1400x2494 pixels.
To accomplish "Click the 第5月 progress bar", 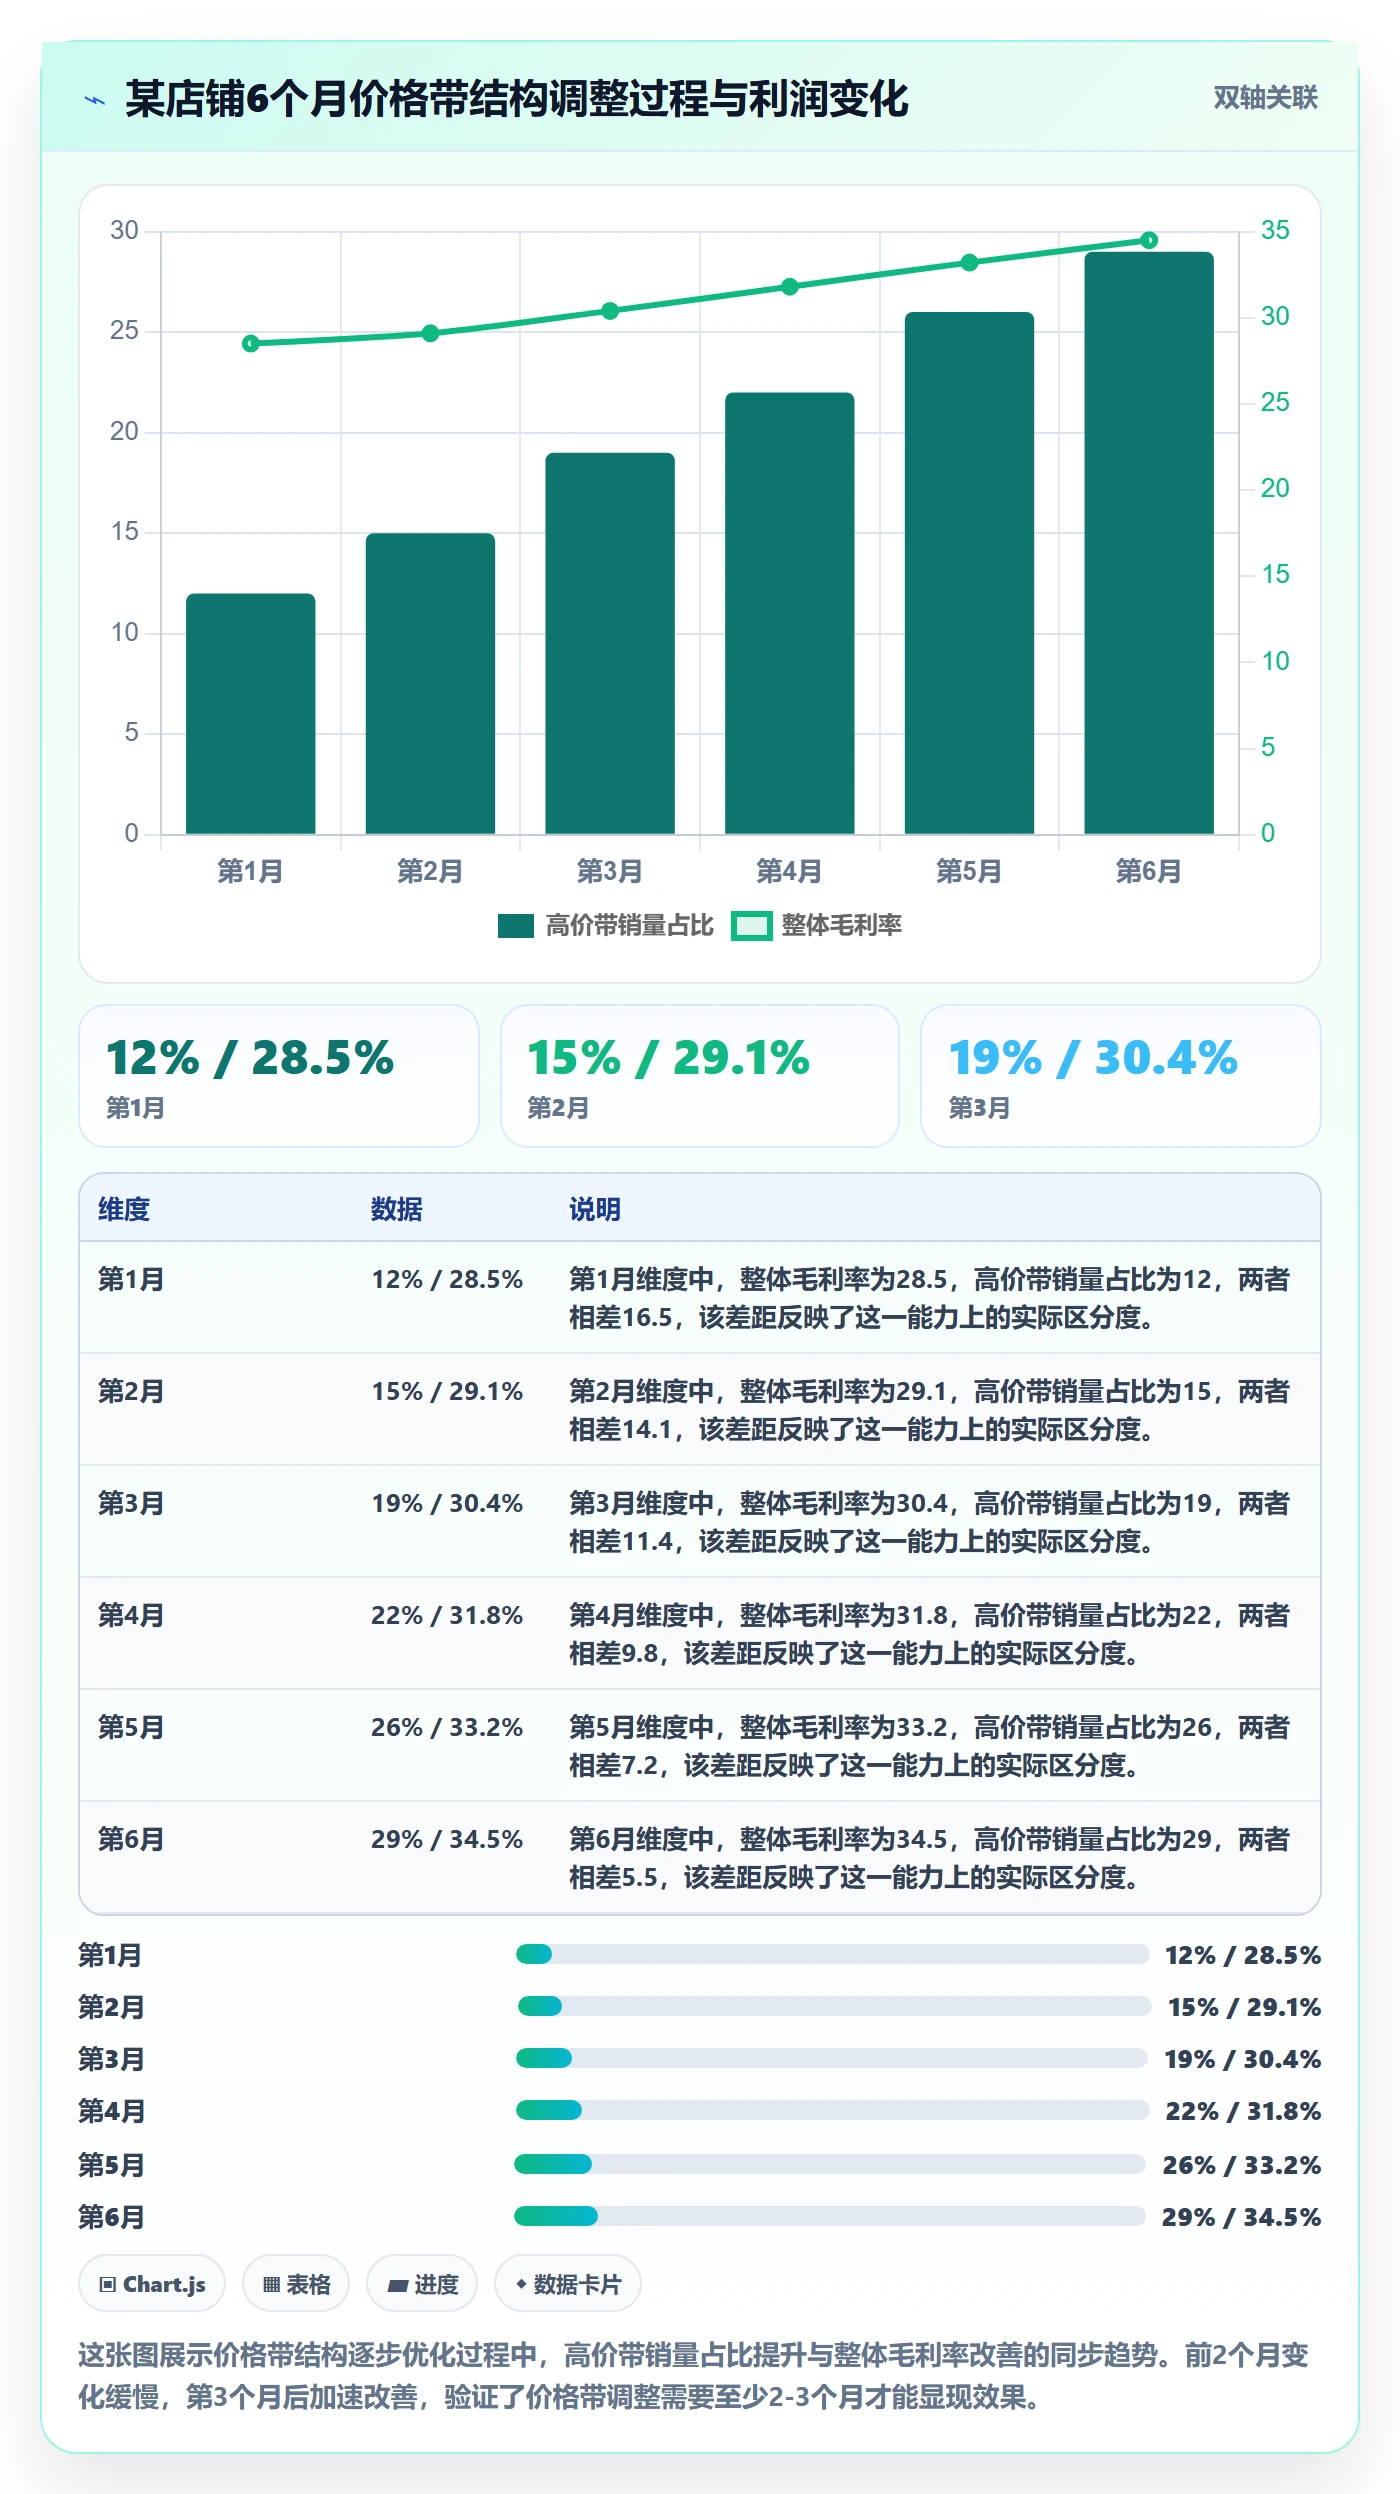I will click(830, 2164).
